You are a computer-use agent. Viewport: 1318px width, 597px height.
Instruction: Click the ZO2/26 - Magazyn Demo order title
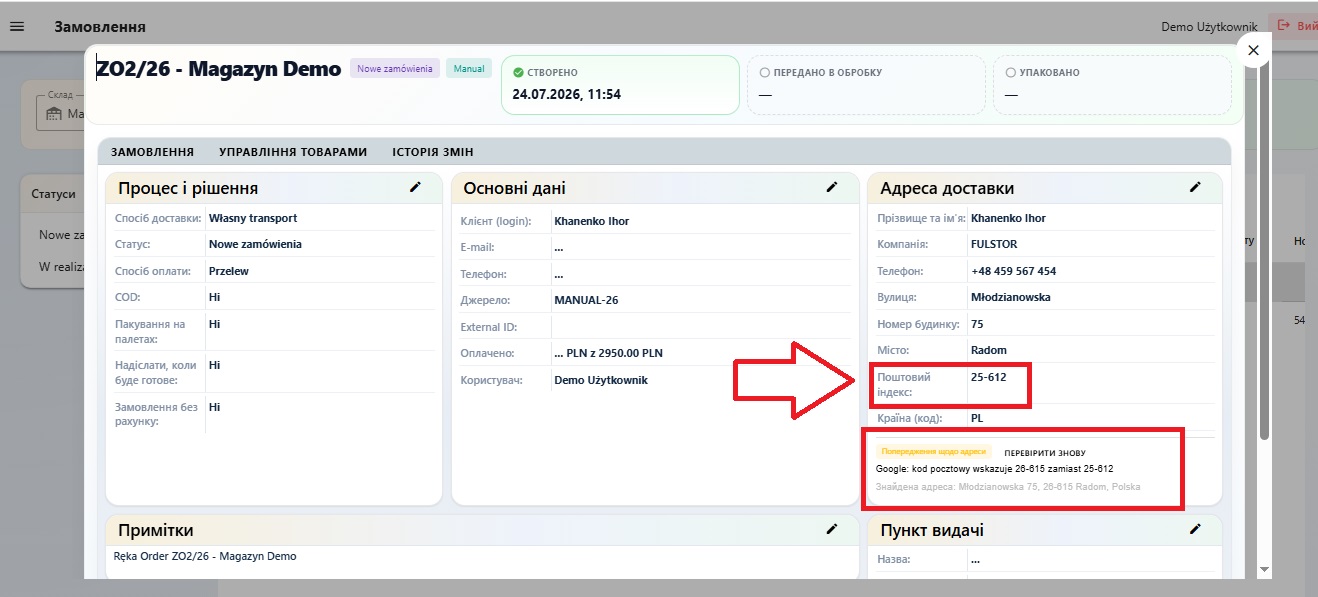[218, 69]
